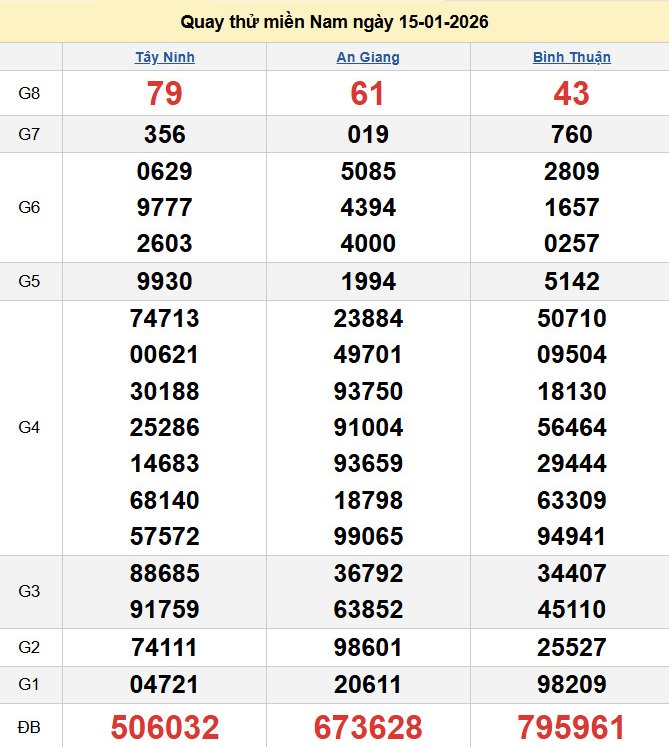Select G1 number 98209 for Bình Thuận

tap(571, 685)
